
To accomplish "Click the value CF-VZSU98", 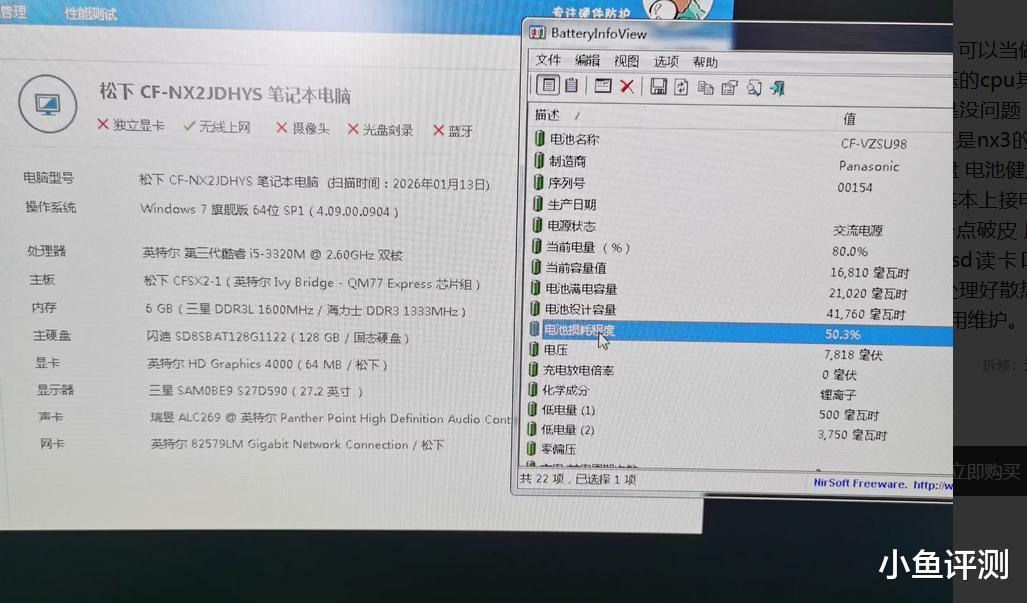I will (874, 143).
